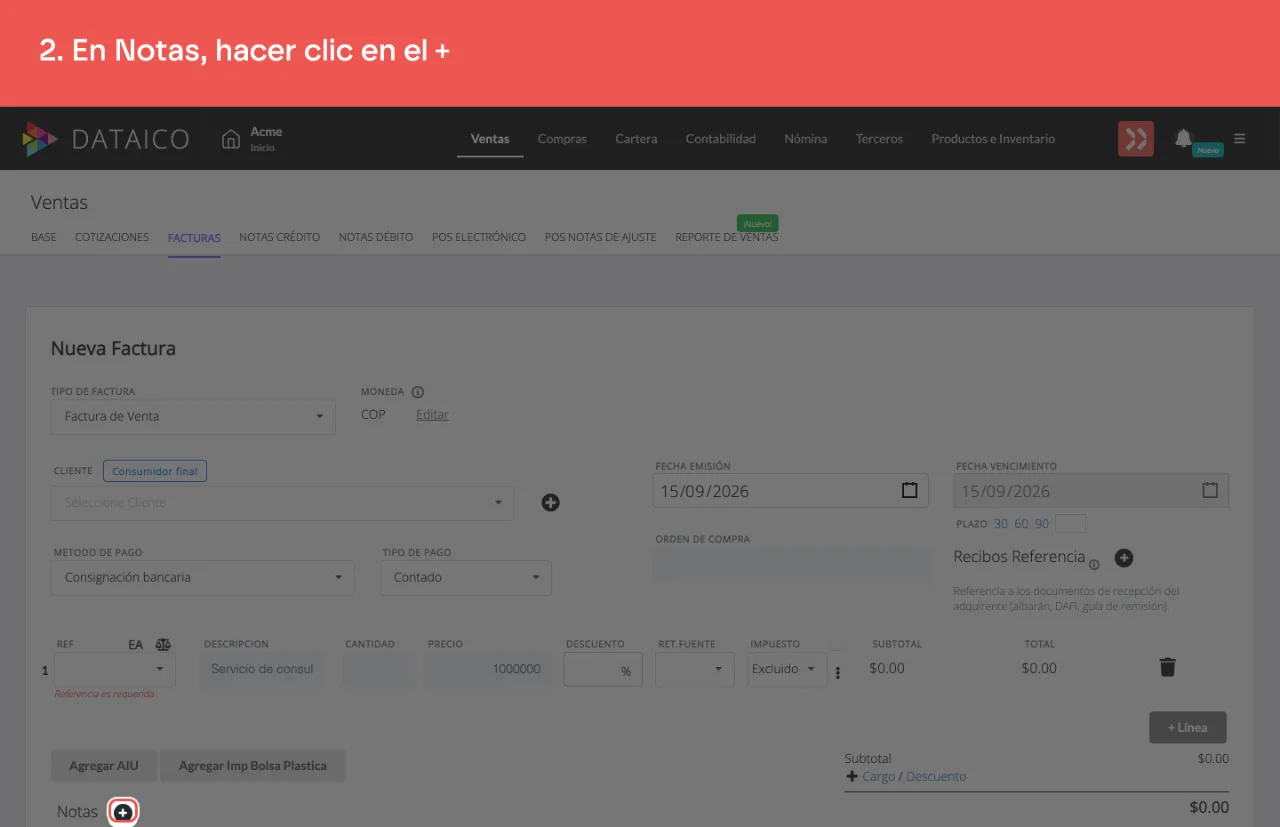
Task: Click the red double-arrow icon in header
Action: [x=1136, y=139]
